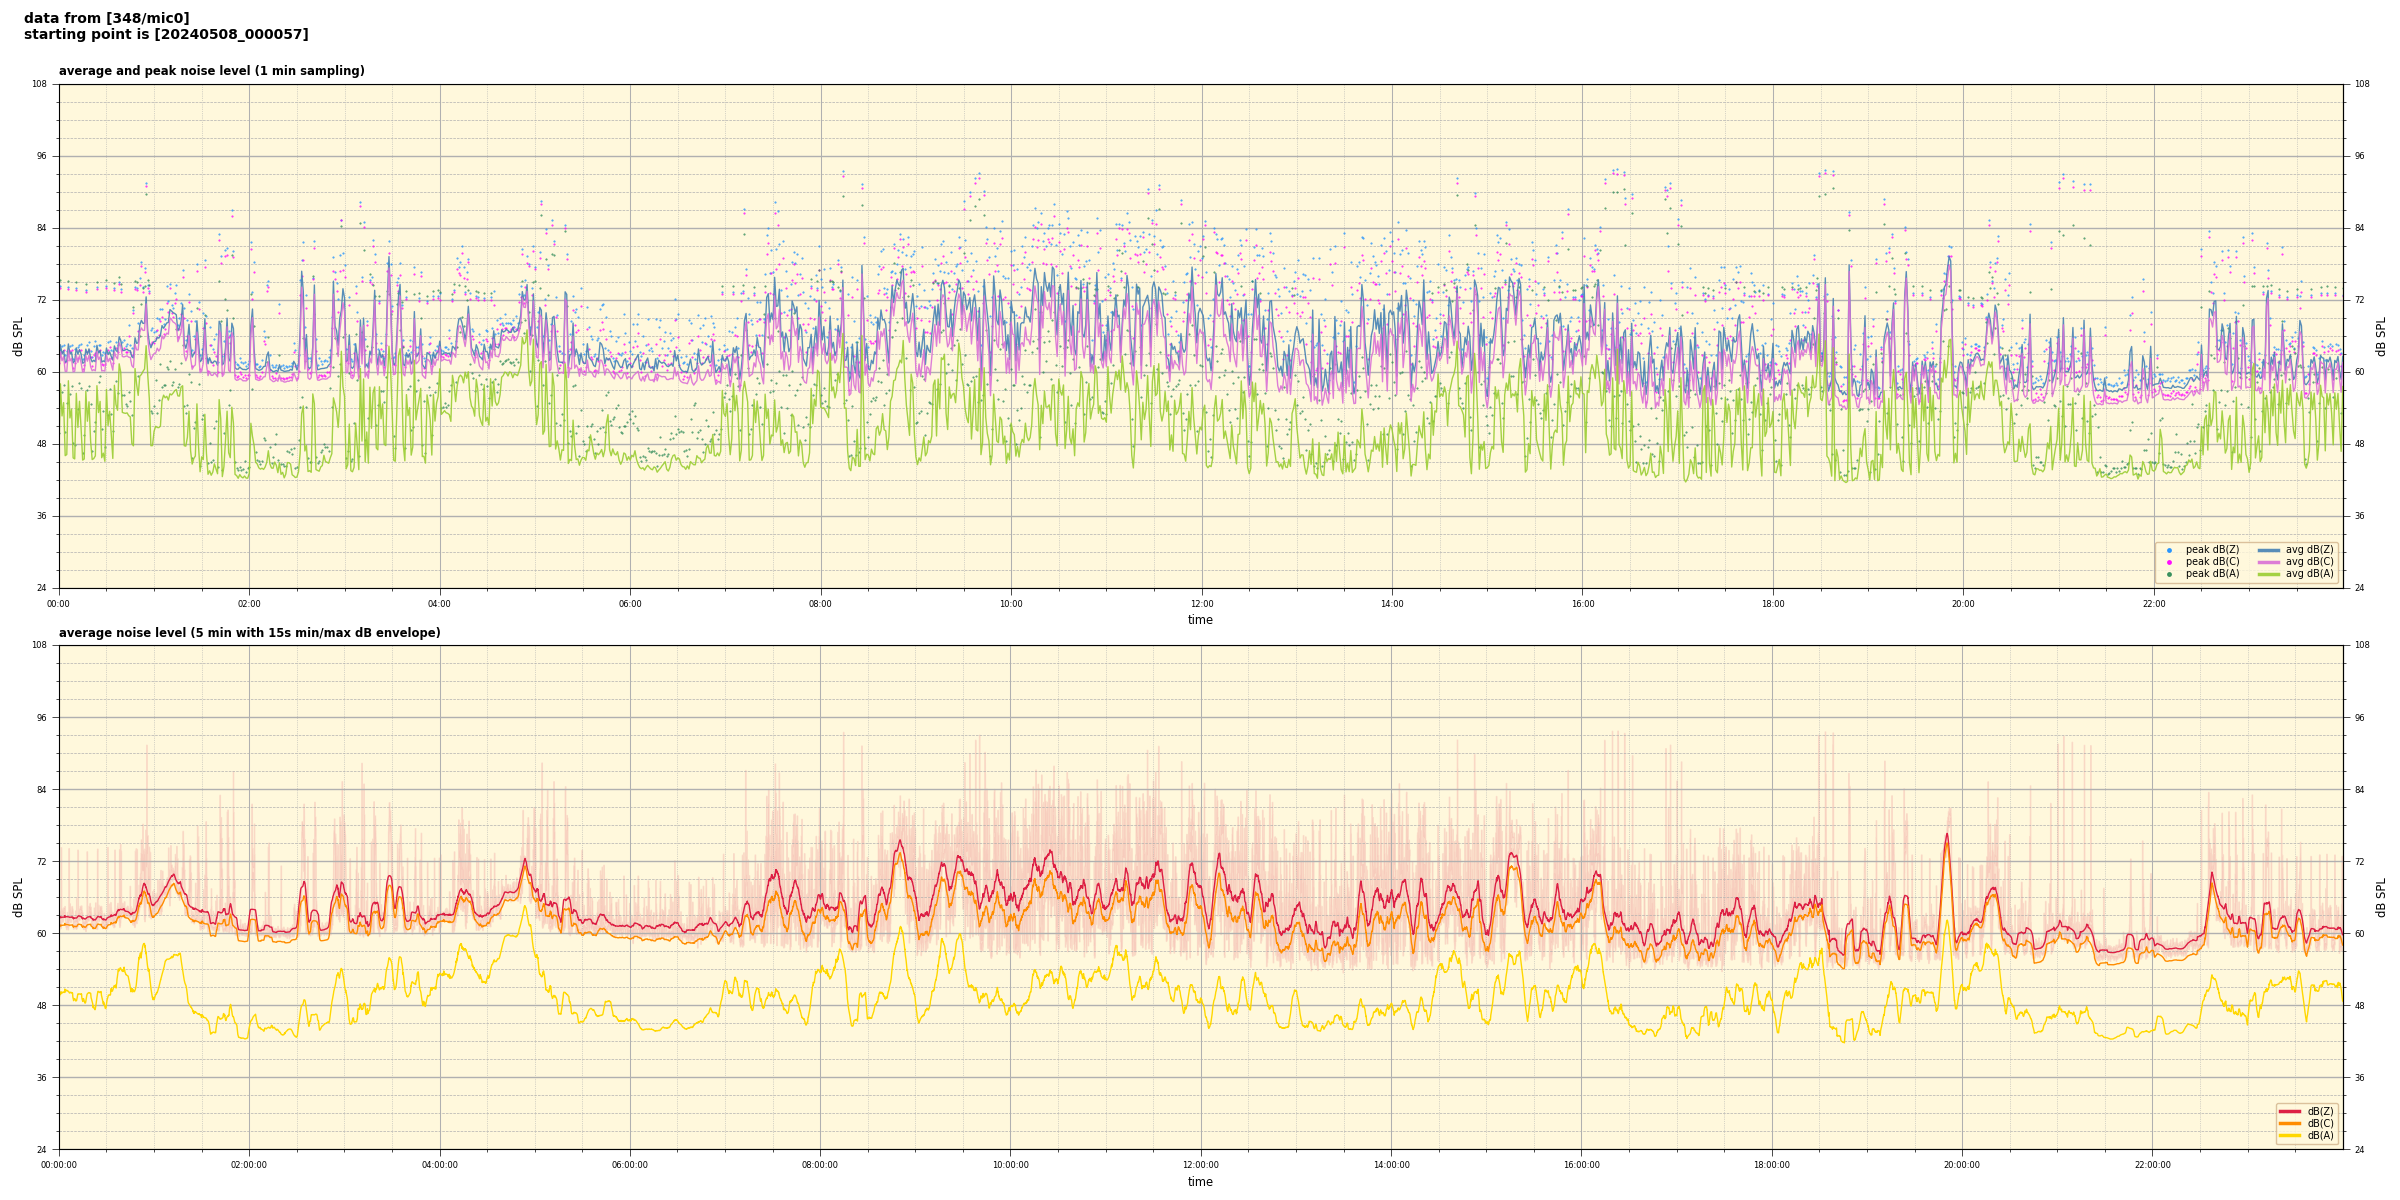This screenshot has width=2400, height=1200.
Task: Click the 06:00 tick label on top chart
Action: point(630,604)
